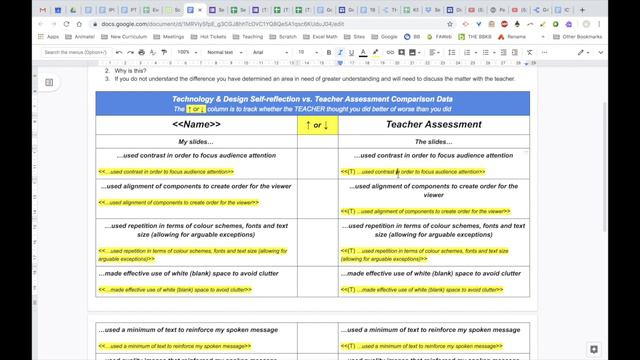Activate the paint format roller tool
The height and width of the screenshot is (360, 640).
(164, 52)
